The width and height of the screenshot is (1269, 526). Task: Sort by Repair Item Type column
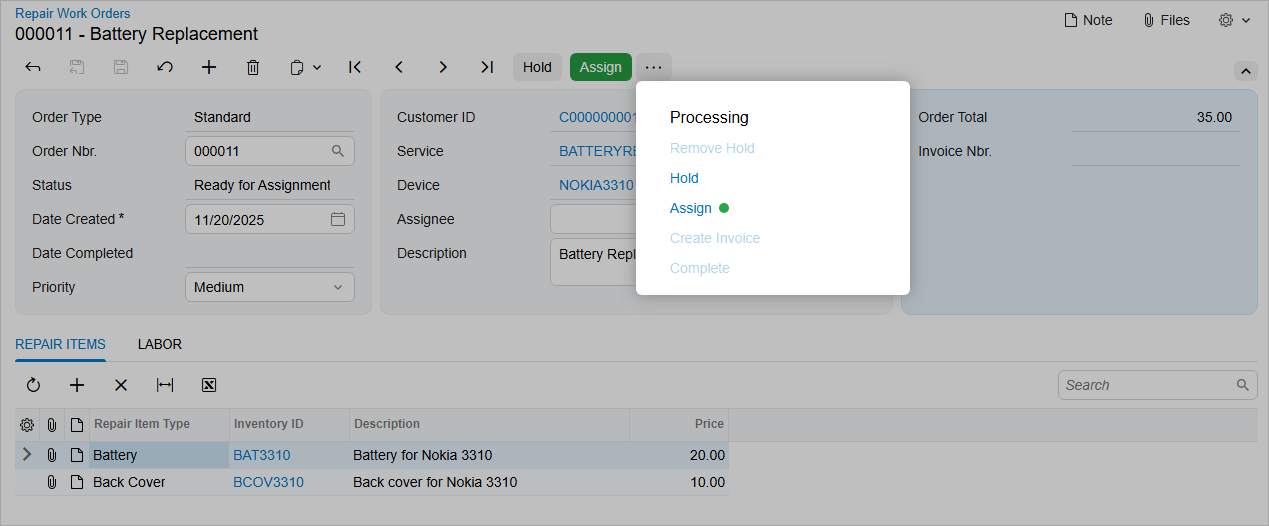[x=160, y=424]
